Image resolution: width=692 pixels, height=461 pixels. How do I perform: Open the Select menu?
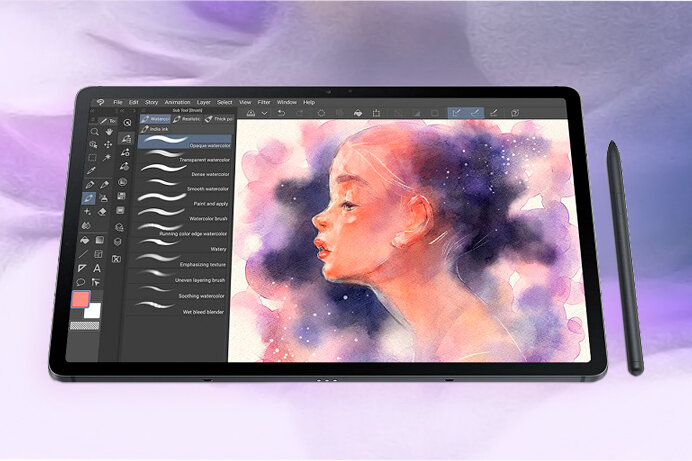[225, 102]
